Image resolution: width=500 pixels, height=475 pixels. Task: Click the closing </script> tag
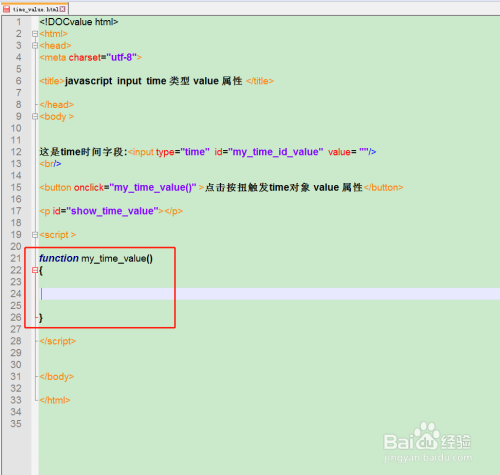58,341
